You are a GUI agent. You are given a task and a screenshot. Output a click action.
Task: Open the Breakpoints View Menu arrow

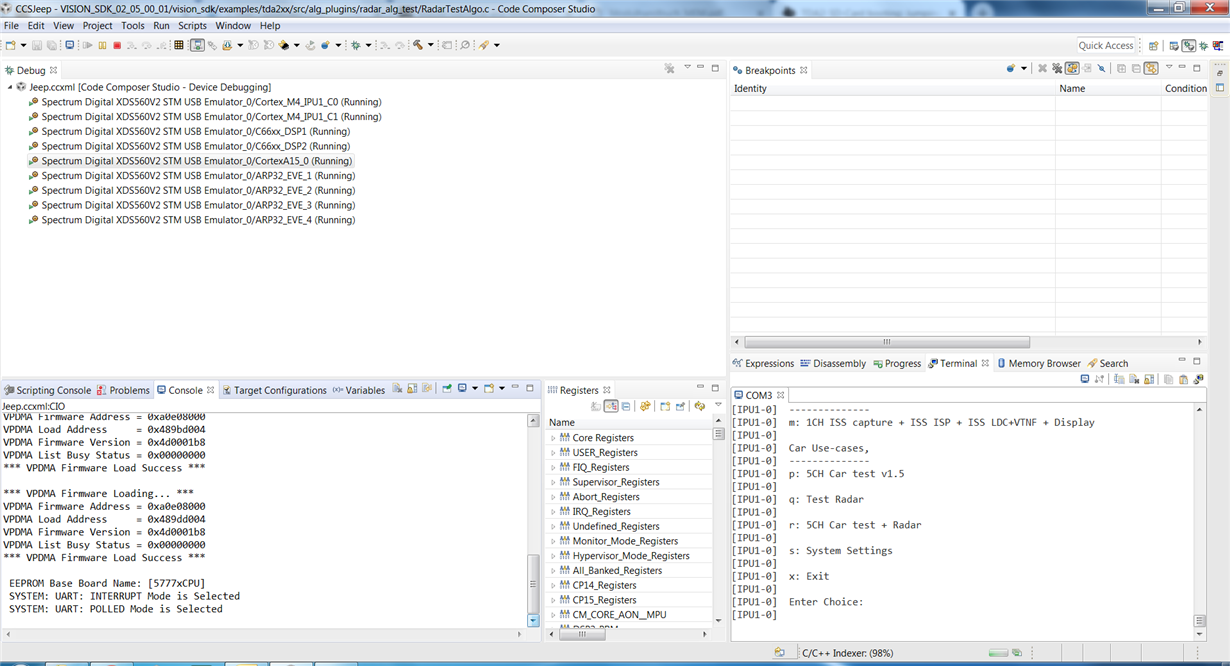point(1169,67)
